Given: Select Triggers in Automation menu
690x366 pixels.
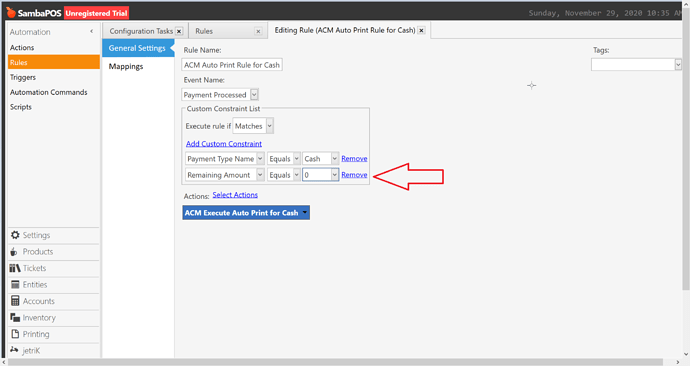Looking at the screenshot, I should pos(23,77).
